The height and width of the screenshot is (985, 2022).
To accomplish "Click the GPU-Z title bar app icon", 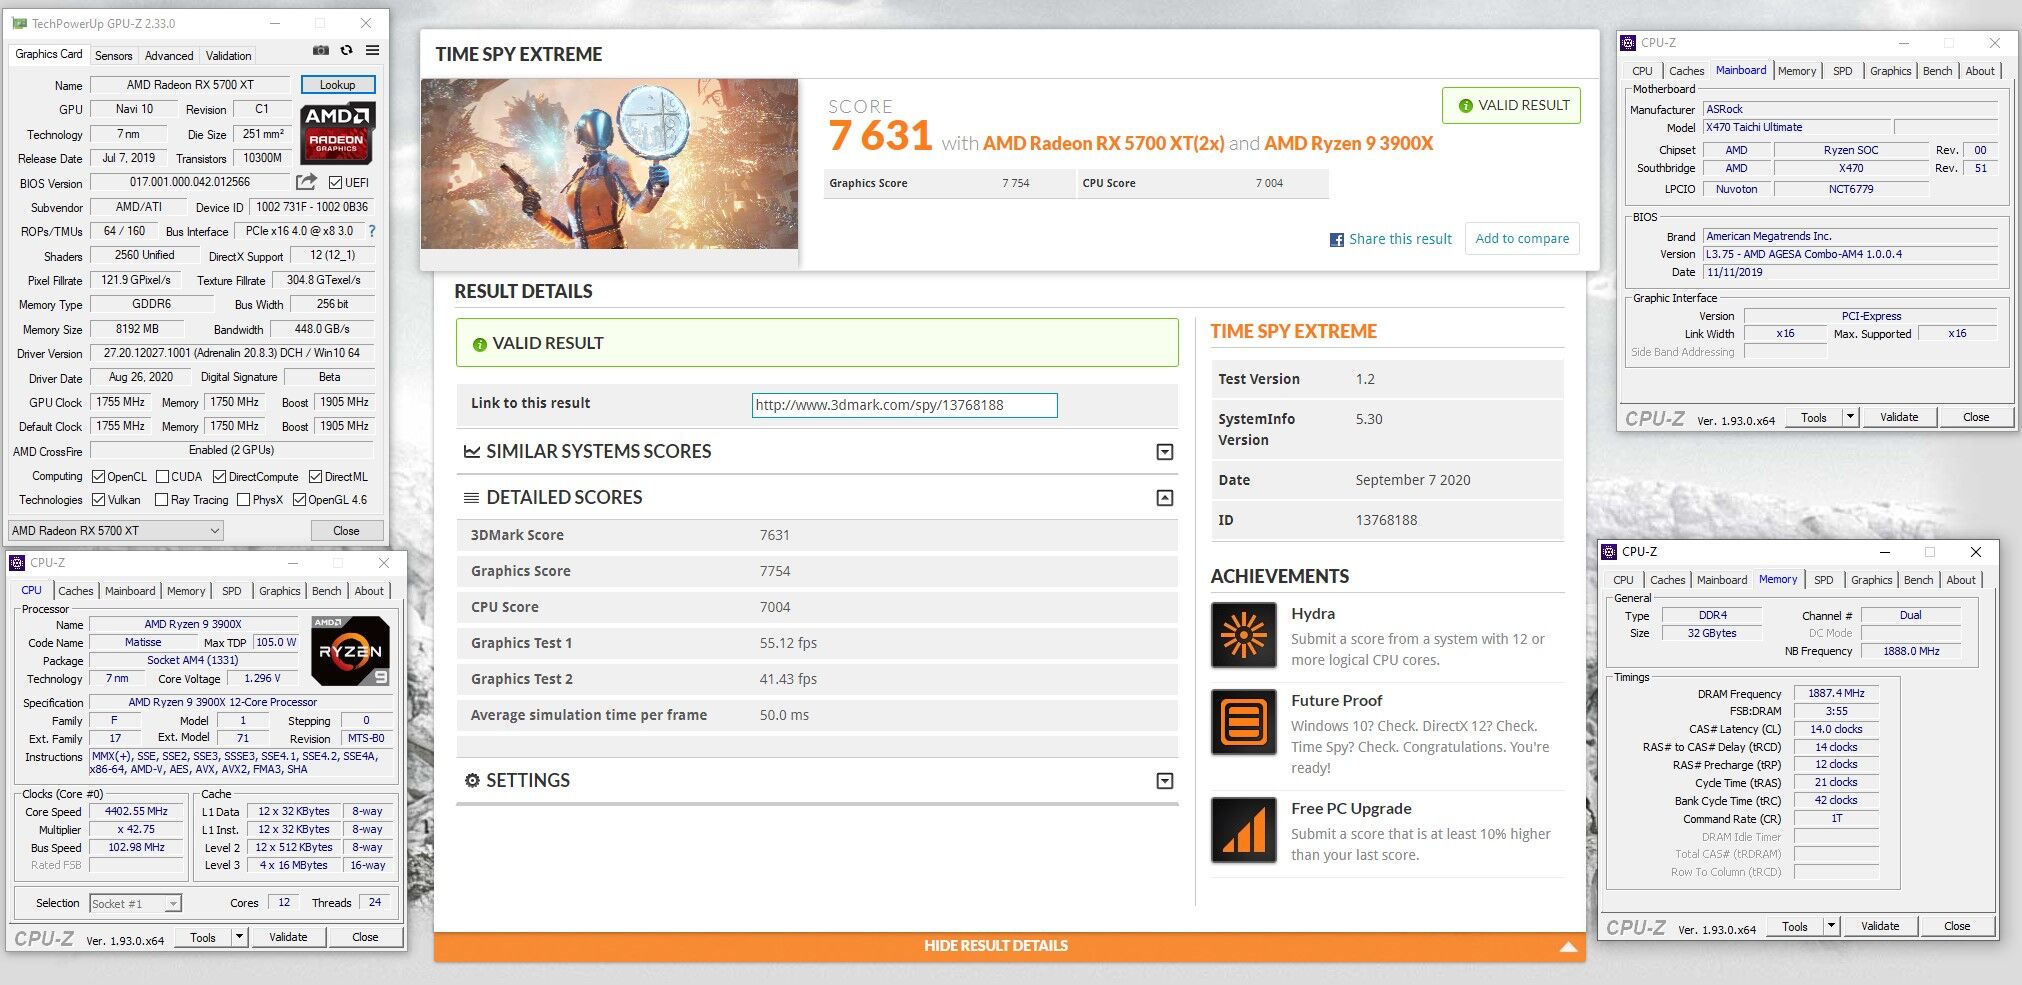I will coord(19,23).
